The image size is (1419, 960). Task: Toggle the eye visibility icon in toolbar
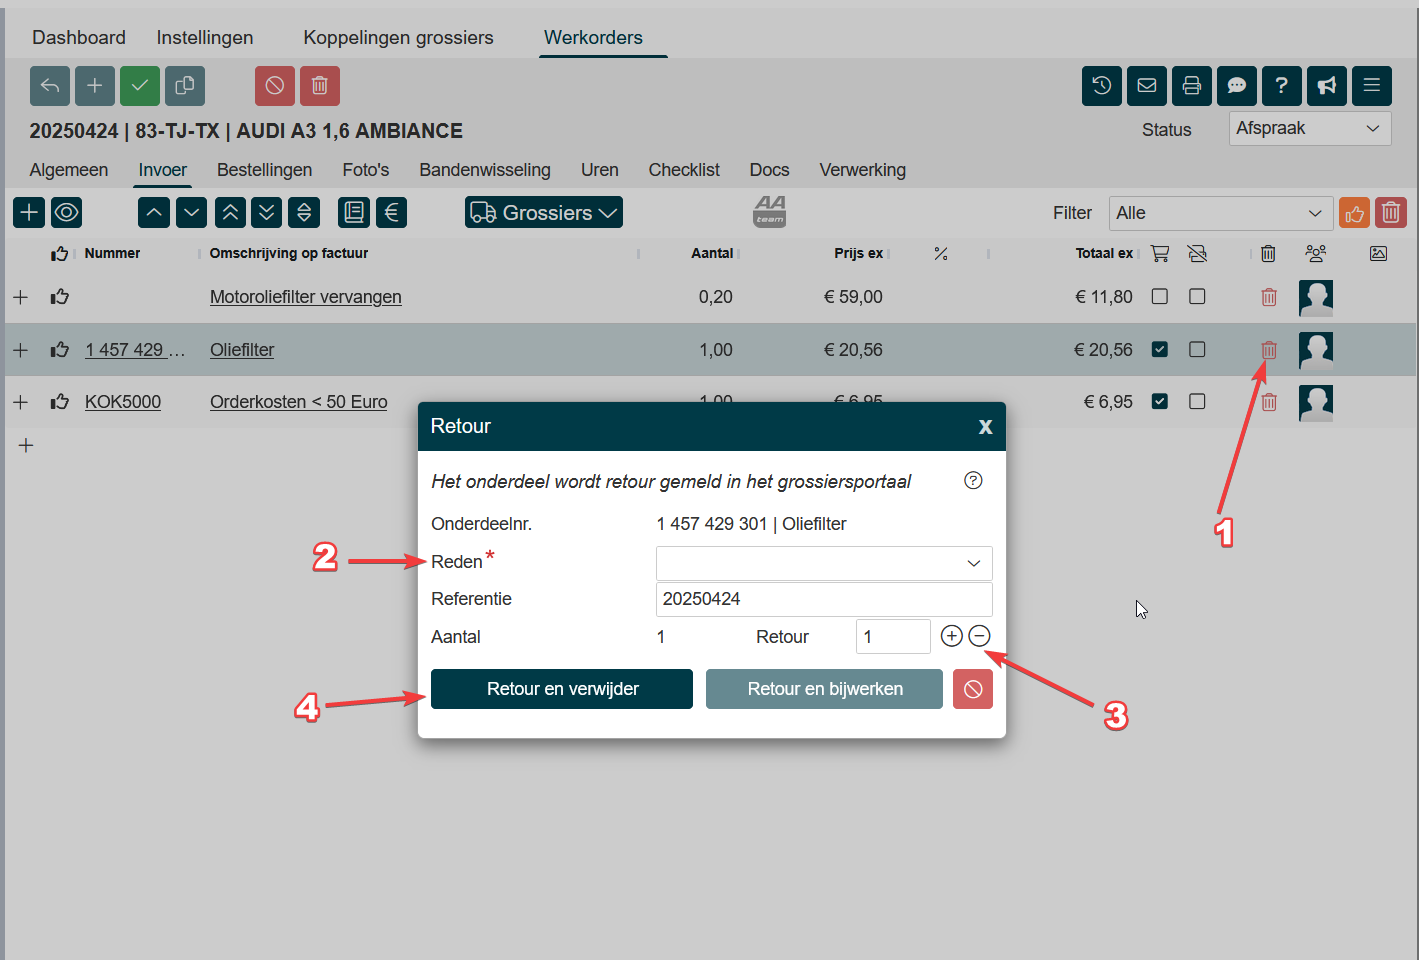67,212
